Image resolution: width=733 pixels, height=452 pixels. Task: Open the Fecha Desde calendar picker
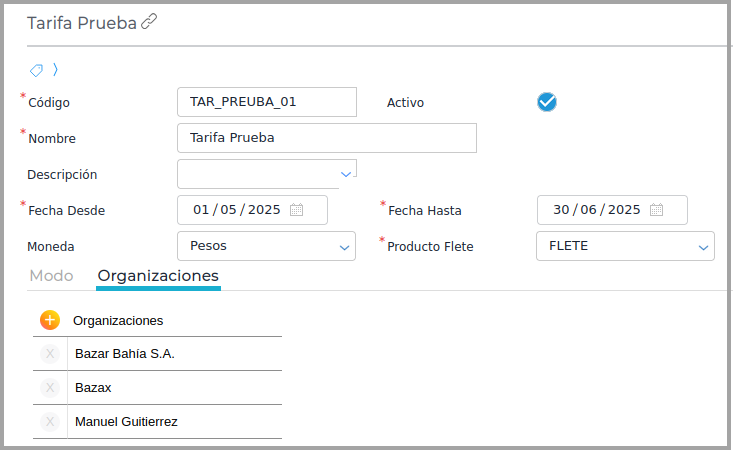coord(296,210)
